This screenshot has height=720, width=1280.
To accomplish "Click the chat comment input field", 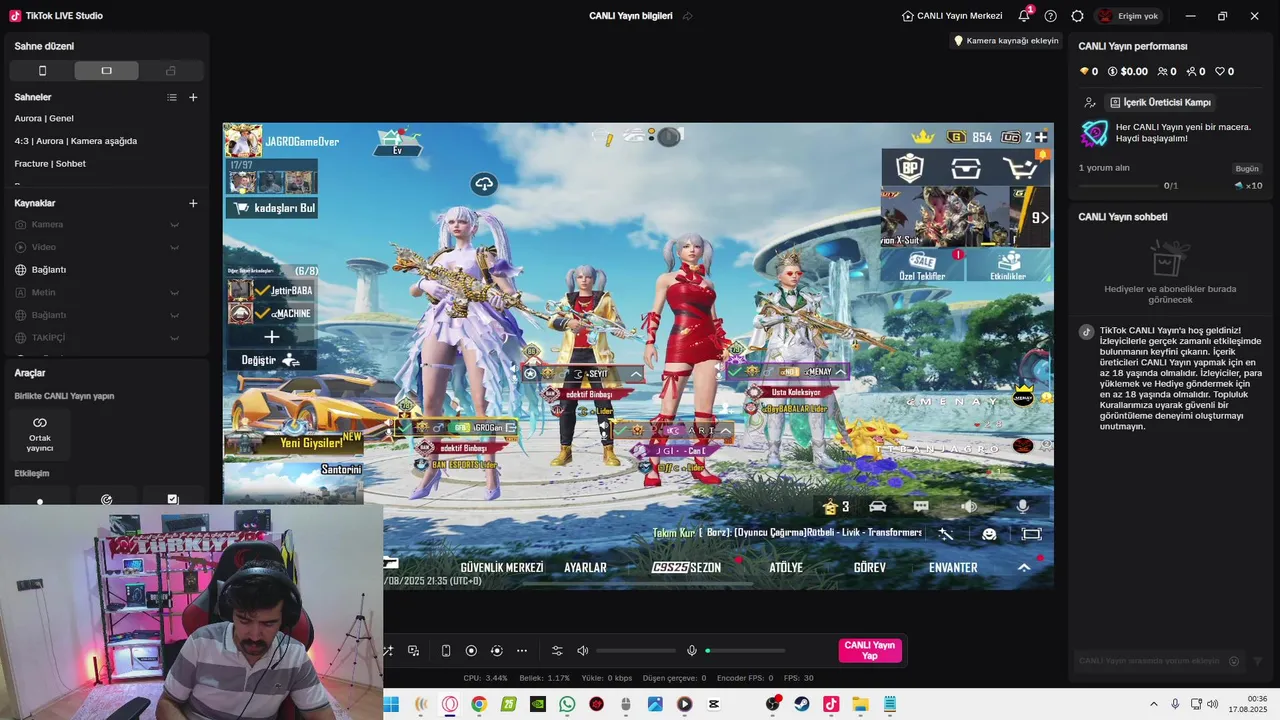I will click(x=1150, y=661).
